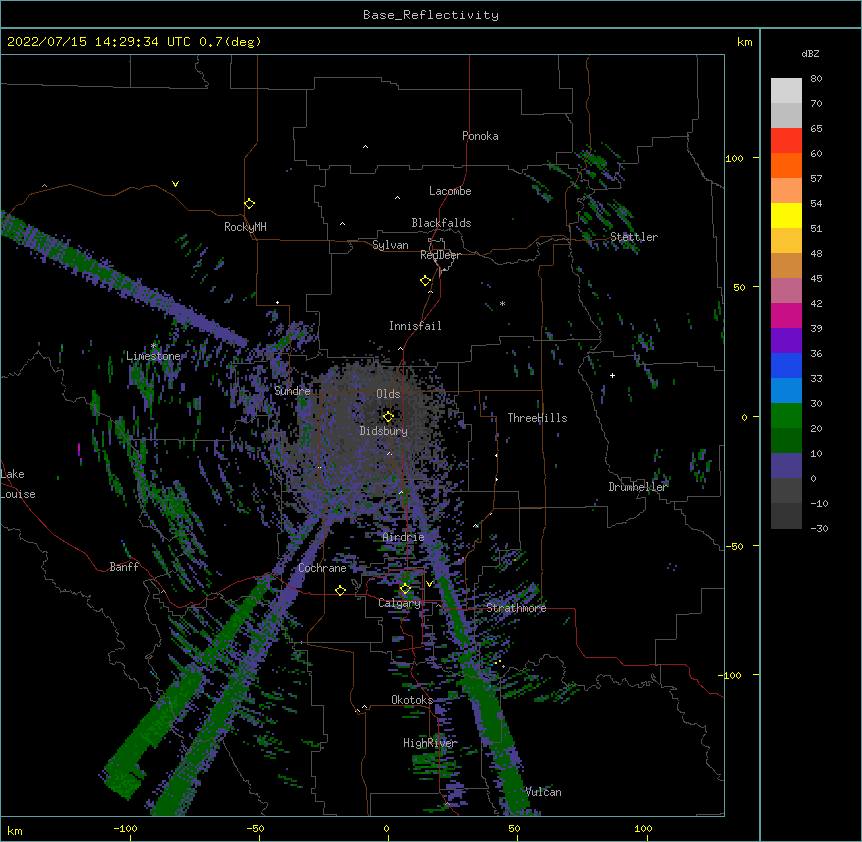Pick the dark green 20-10 dBZ swatch
The width and height of the screenshot is (862, 842).
(x=786, y=441)
